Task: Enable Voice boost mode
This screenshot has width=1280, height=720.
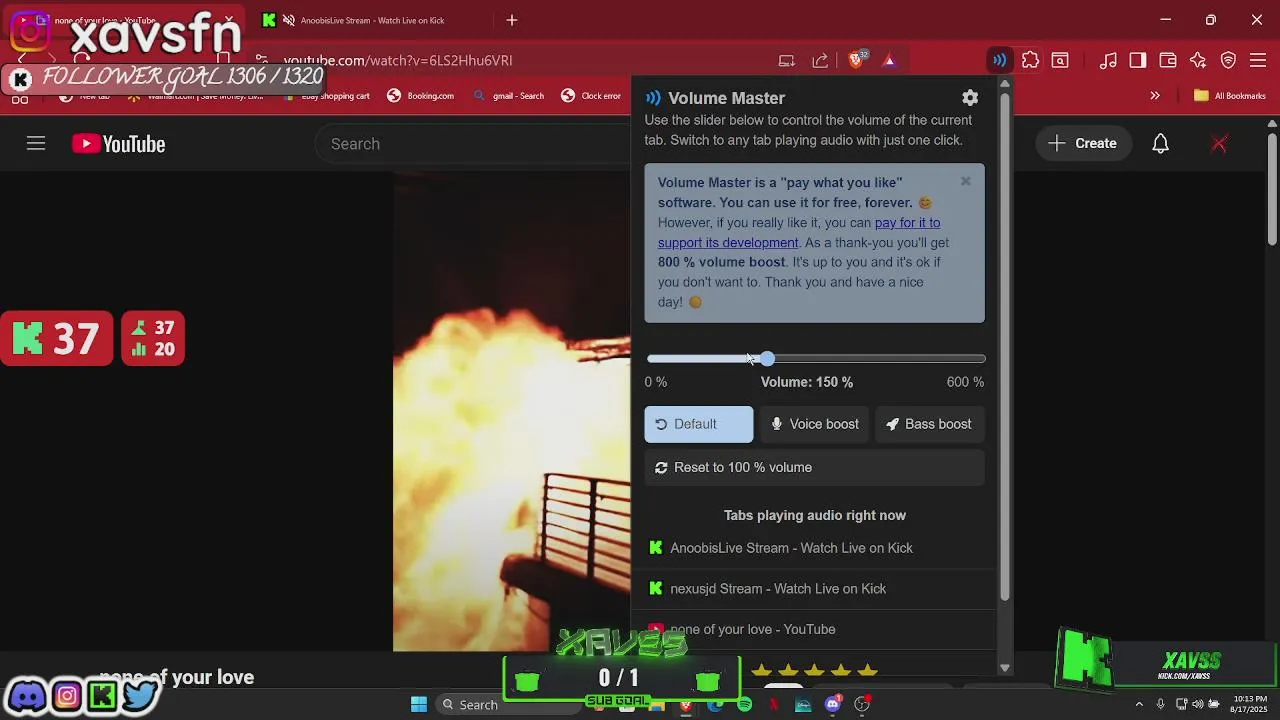Action: [x=815, y=424]
